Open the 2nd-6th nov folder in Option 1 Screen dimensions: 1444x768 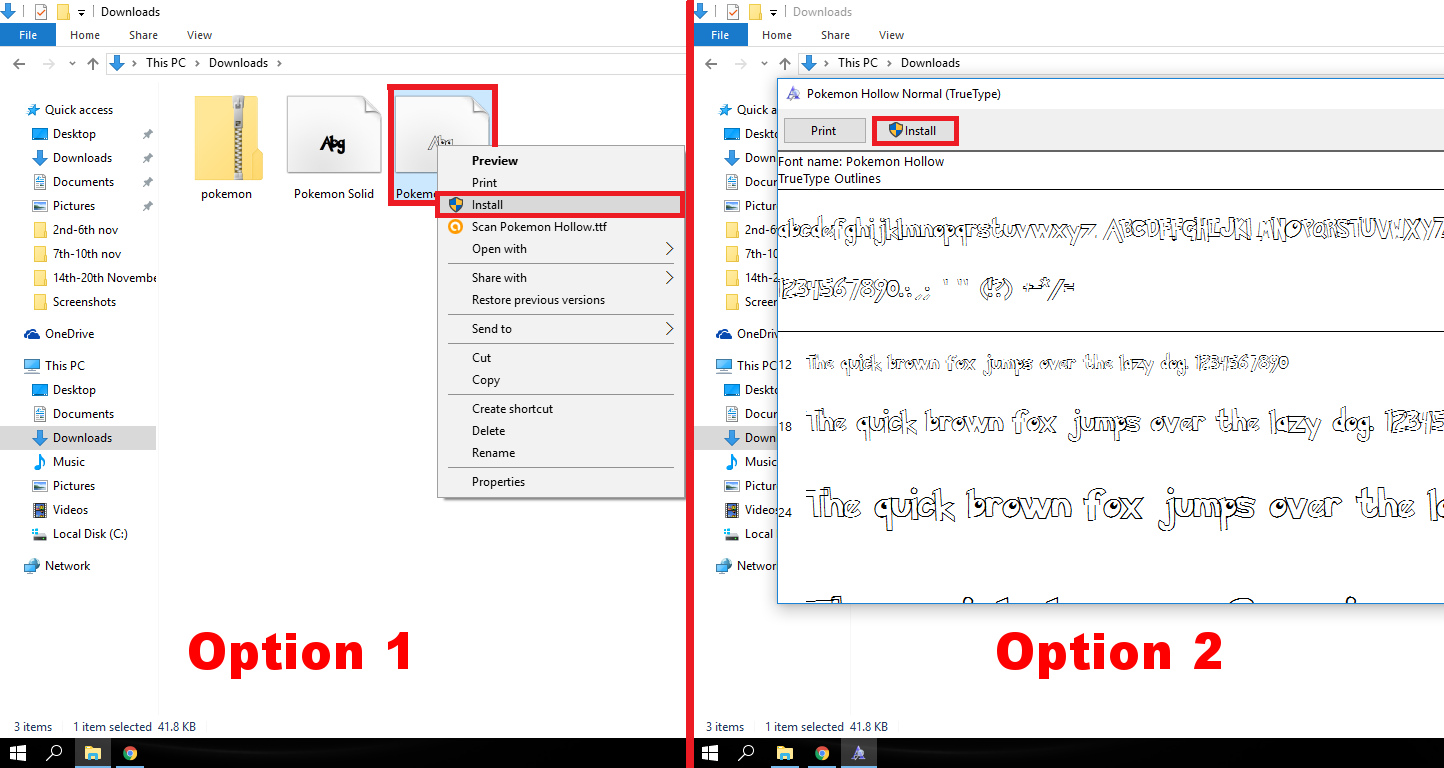point(86,230)
